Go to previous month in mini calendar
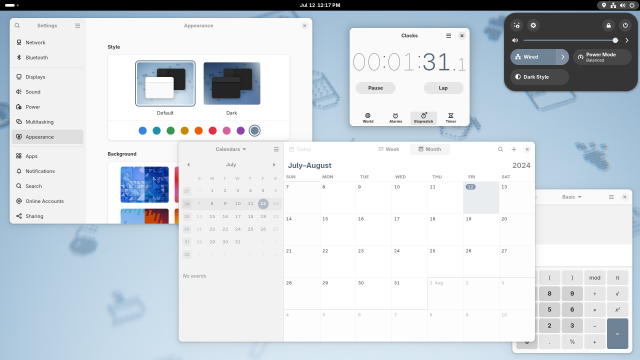 189,164
